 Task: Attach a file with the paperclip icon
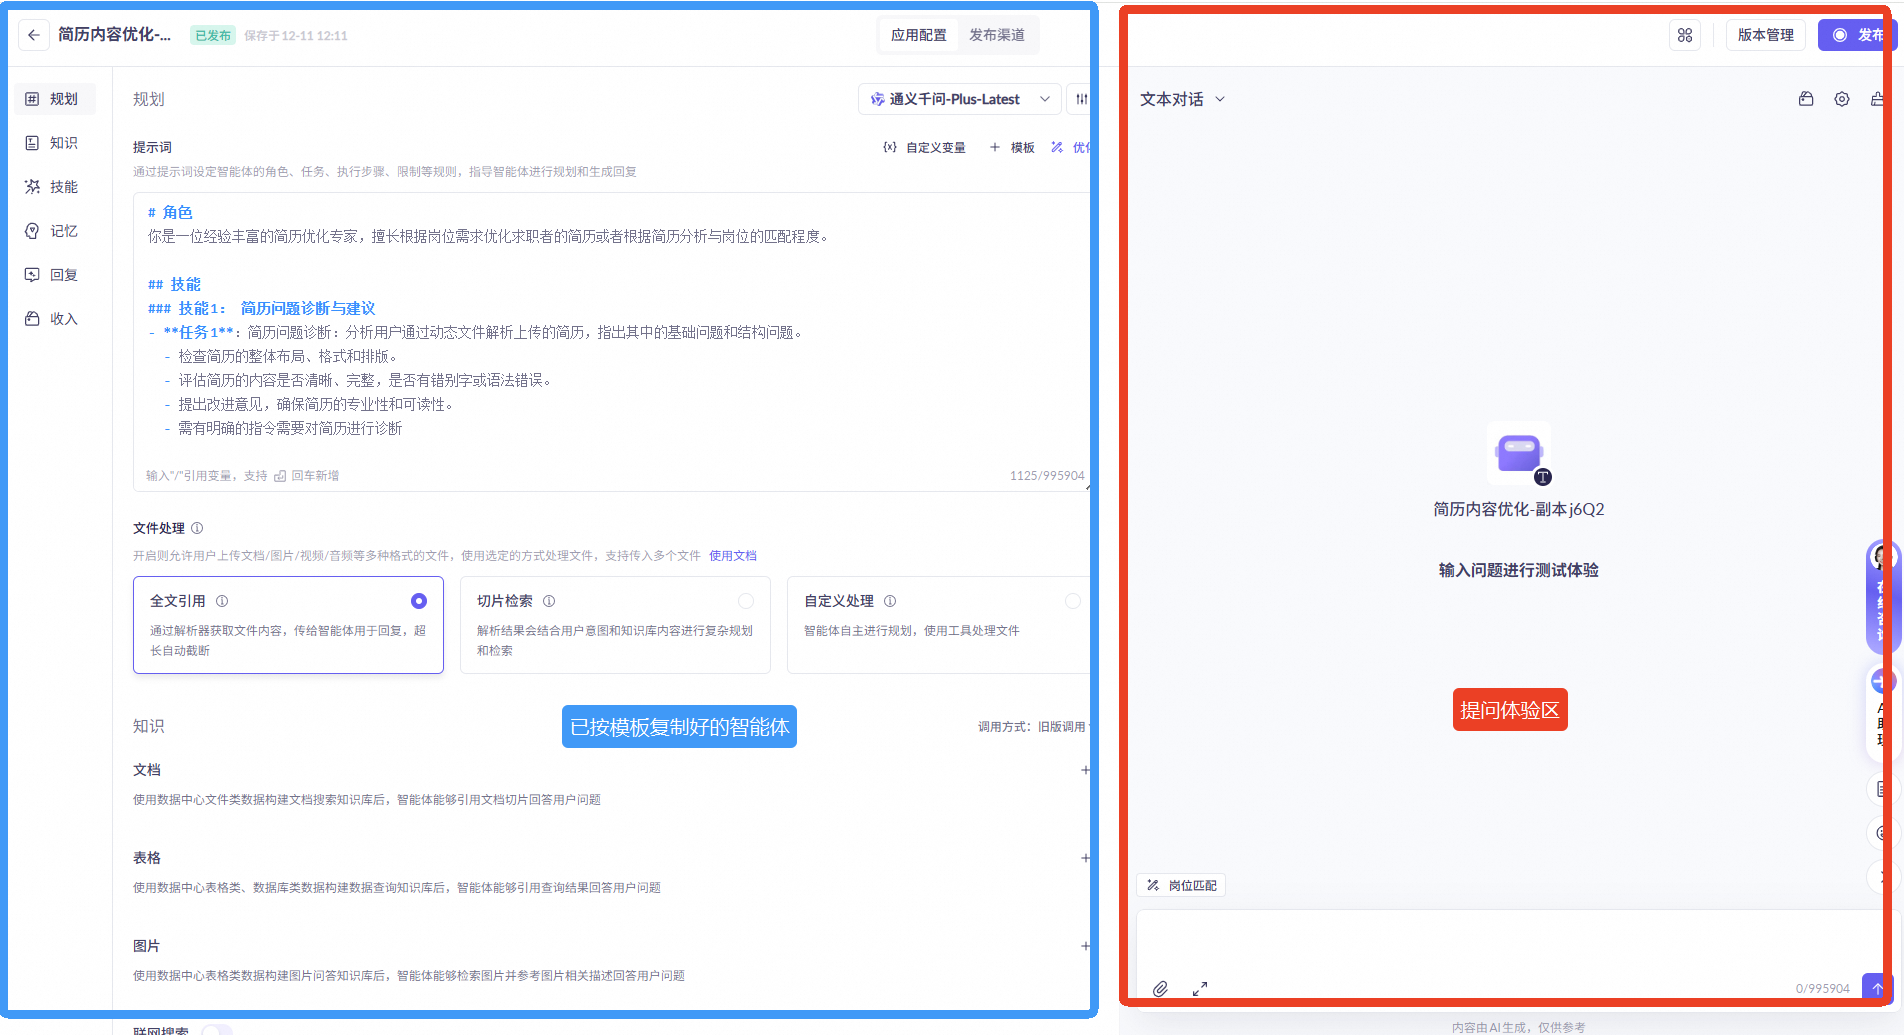point(1160,988)
